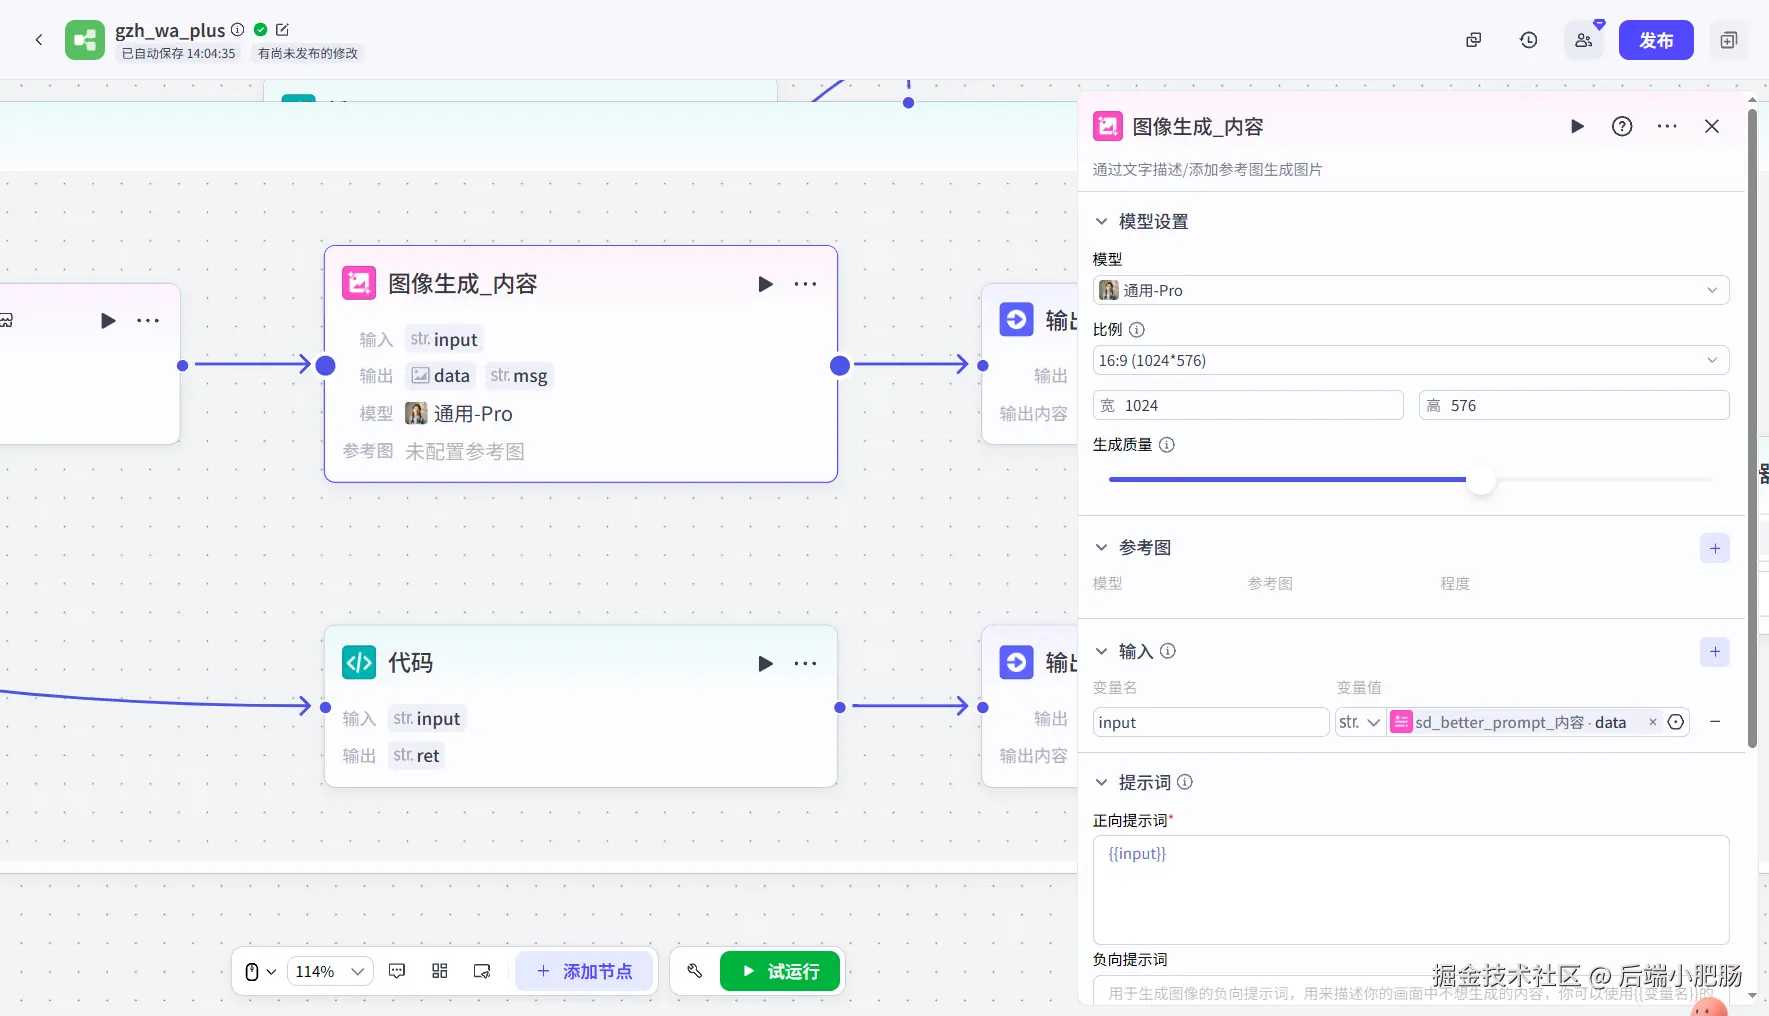Viewport: 1769px width, 1016px height.
Task: Add an input variable with the 输入 plus
Action: (1715, 652)
